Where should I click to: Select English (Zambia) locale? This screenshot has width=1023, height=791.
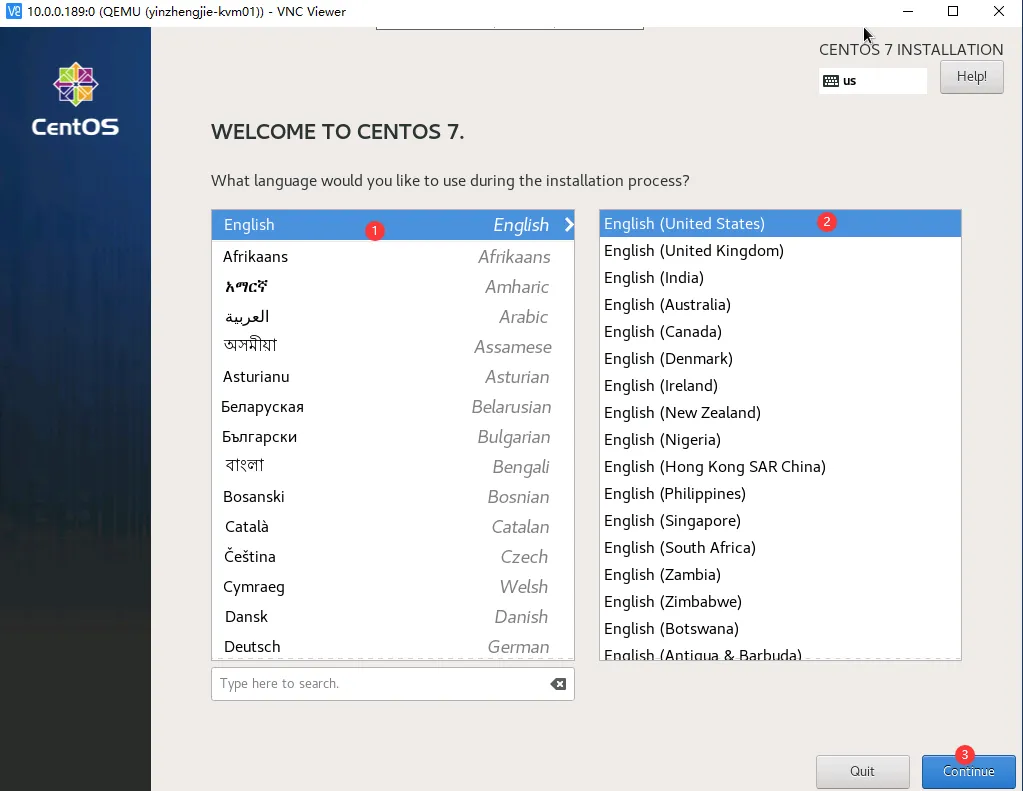[x=780, y=574]
